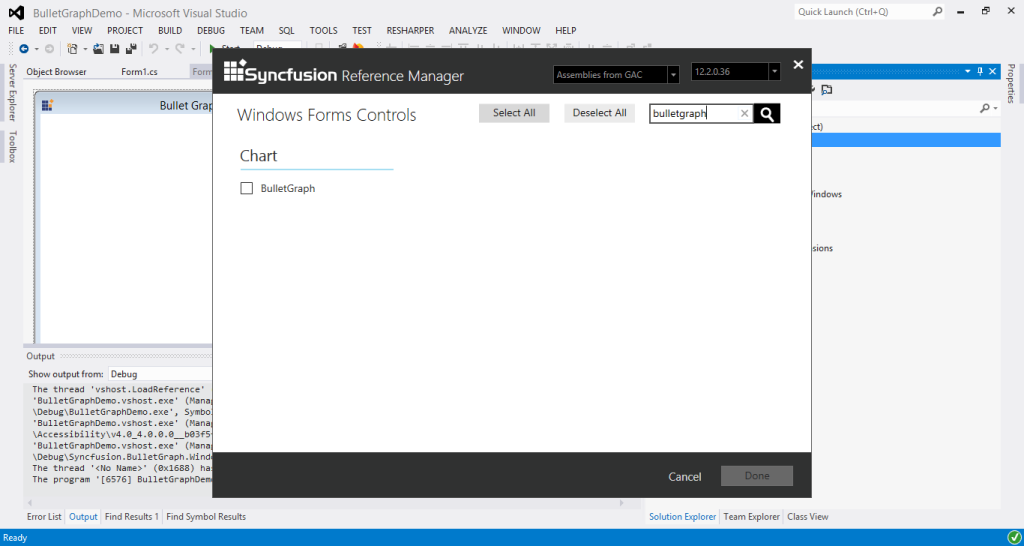Click the Open File toolbar icon
The width and height of the screenshot is (1024, 546).
(x=99, y=48)
